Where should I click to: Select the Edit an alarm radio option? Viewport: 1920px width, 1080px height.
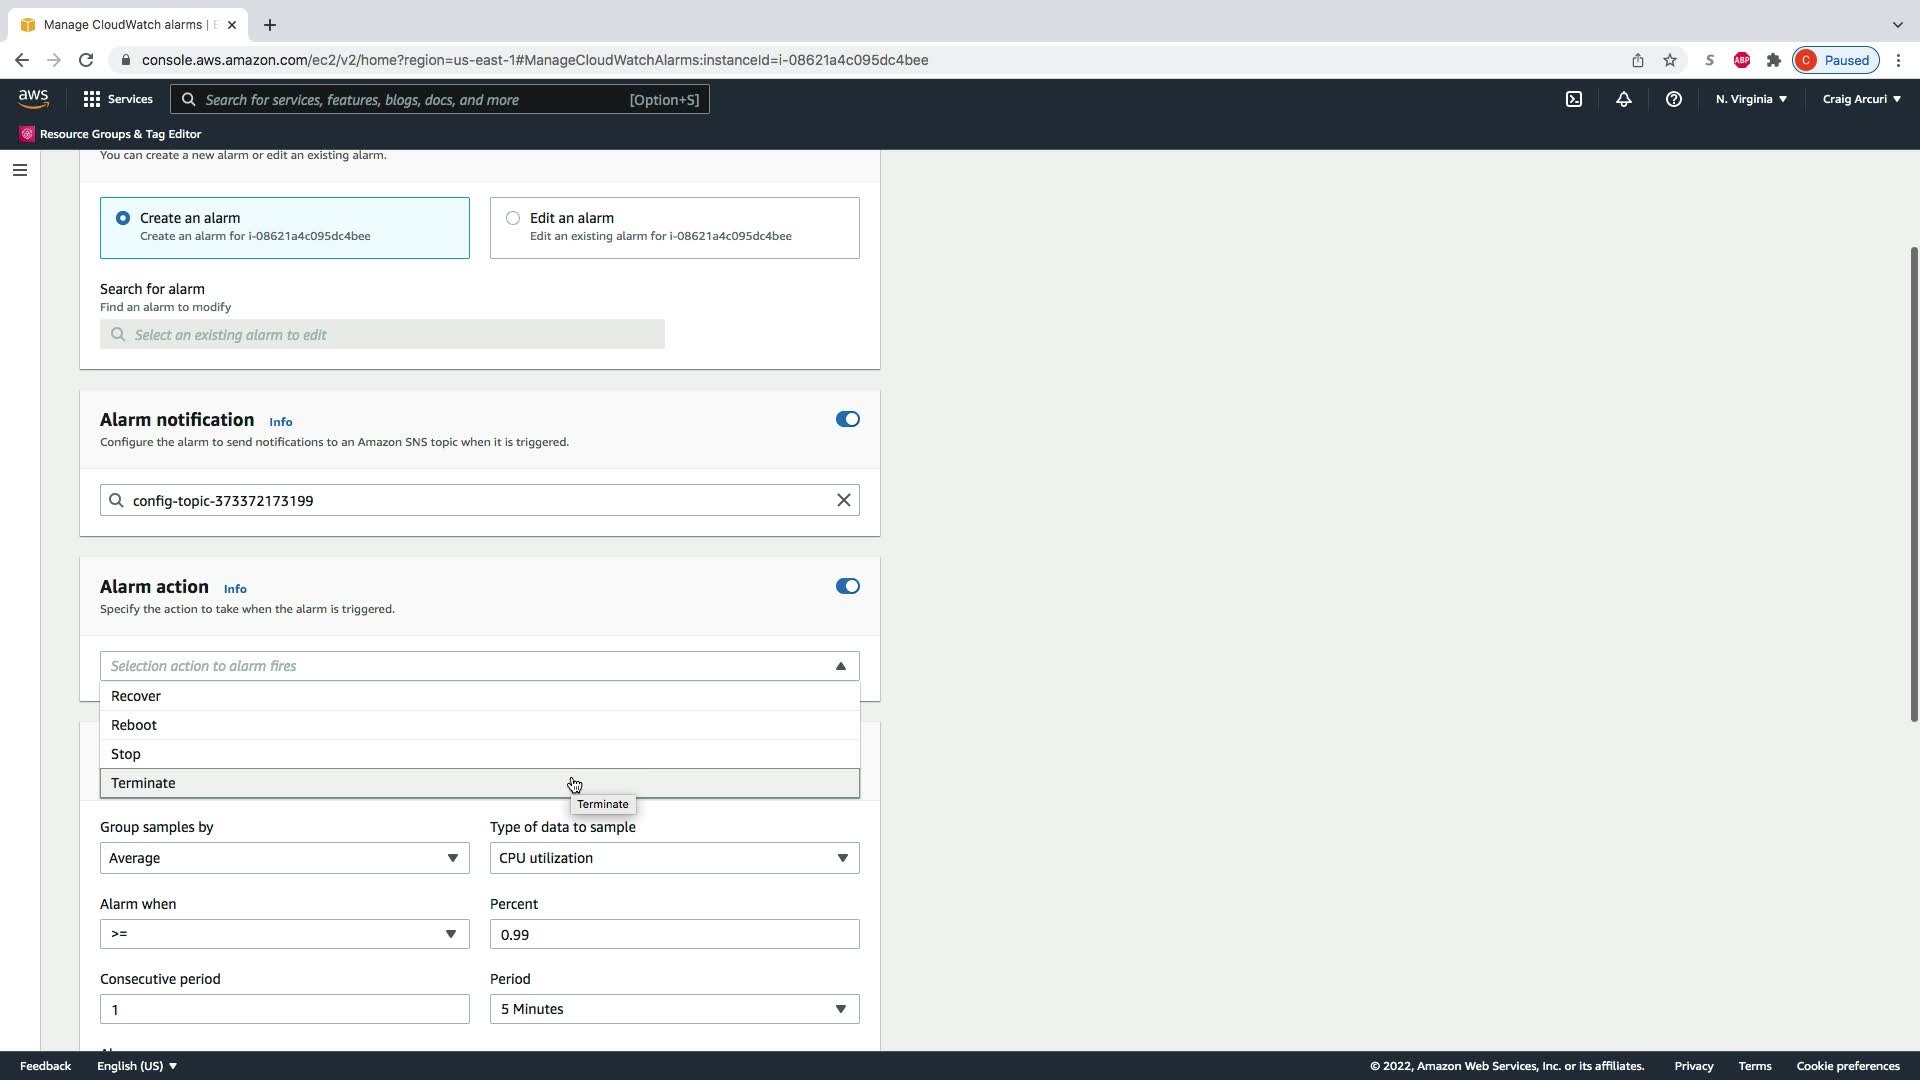[513, 218]
